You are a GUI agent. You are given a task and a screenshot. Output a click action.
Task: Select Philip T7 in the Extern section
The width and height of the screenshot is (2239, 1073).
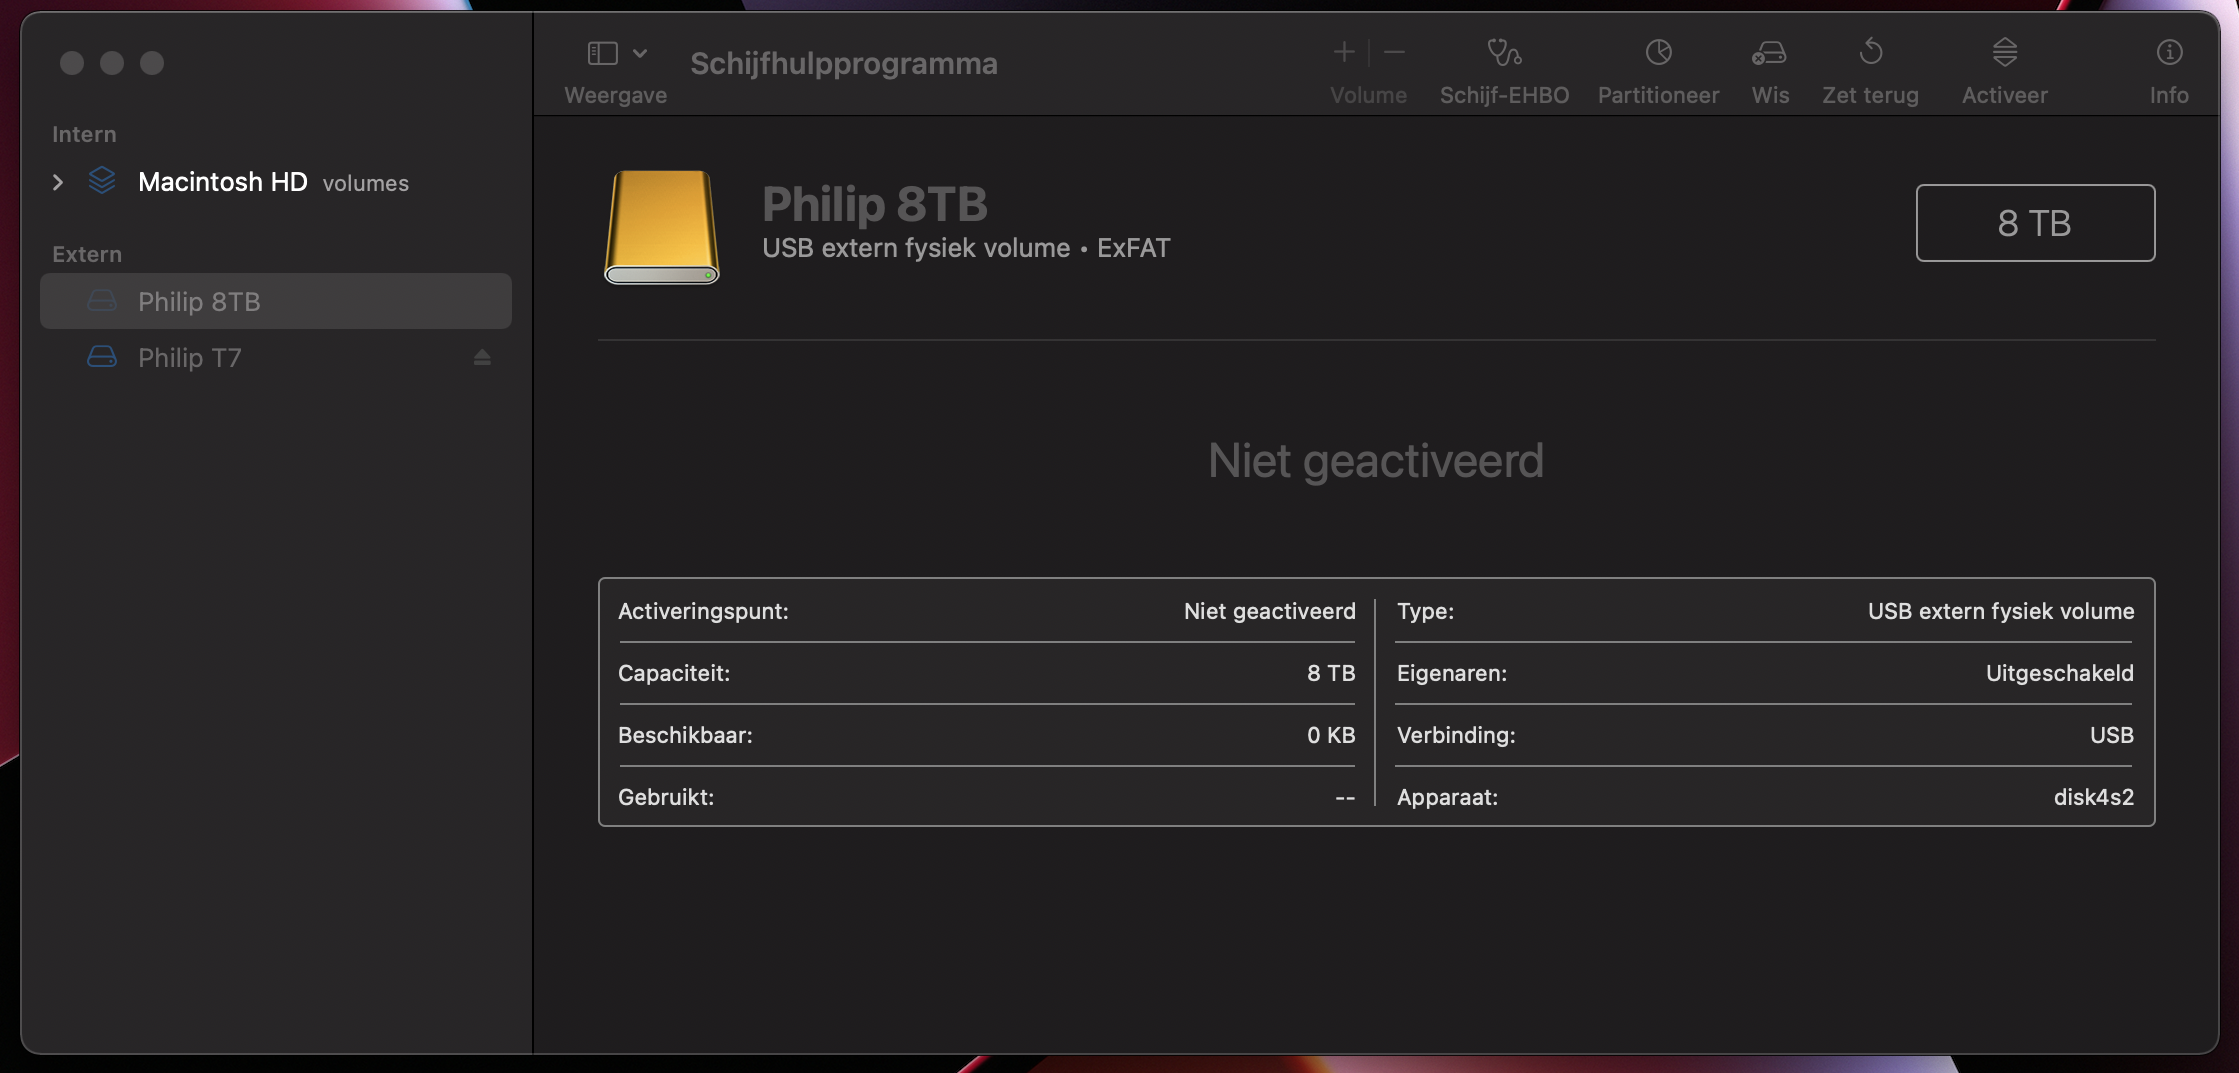191,357
